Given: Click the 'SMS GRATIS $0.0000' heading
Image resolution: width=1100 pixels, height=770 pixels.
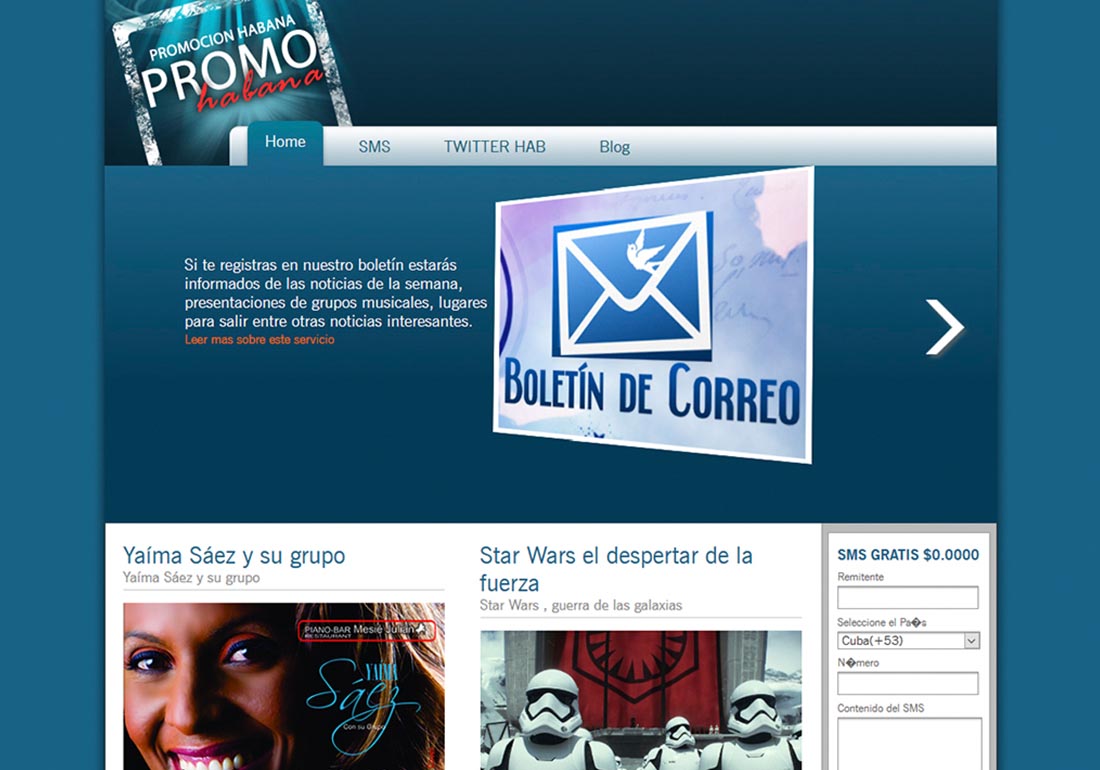Looking at the screenshot, I should tap(908, 555).
